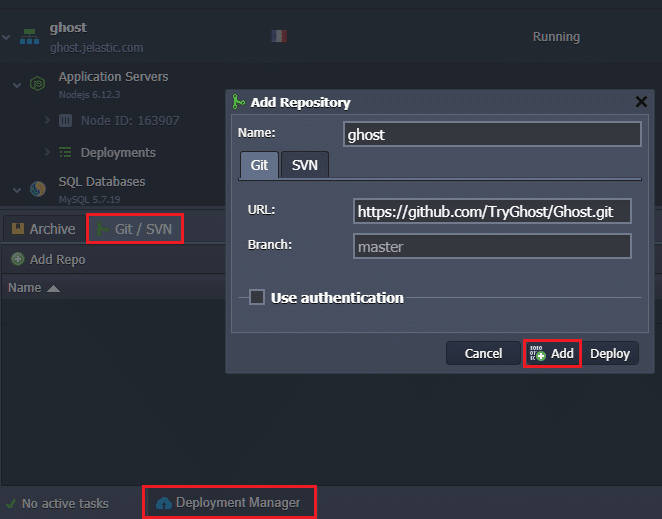Click the Nodejs 6.12.3 version label
The image size is (662, 519).
(x=90, y=95)
